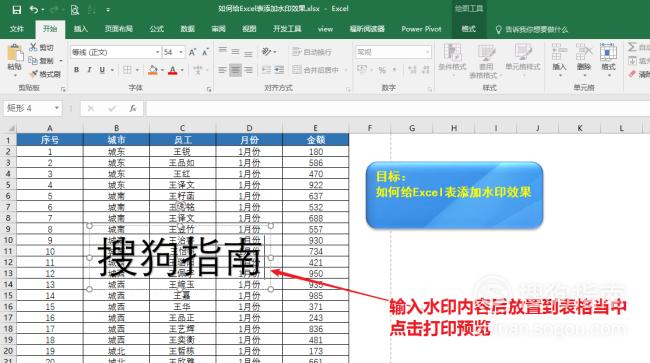Align text left

[x=223, y=70]
